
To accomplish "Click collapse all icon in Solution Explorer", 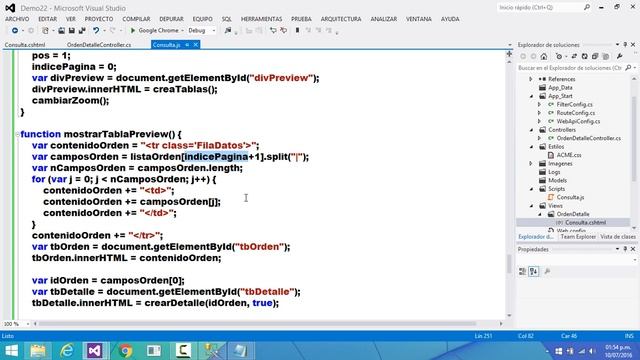I will point(595,56).
